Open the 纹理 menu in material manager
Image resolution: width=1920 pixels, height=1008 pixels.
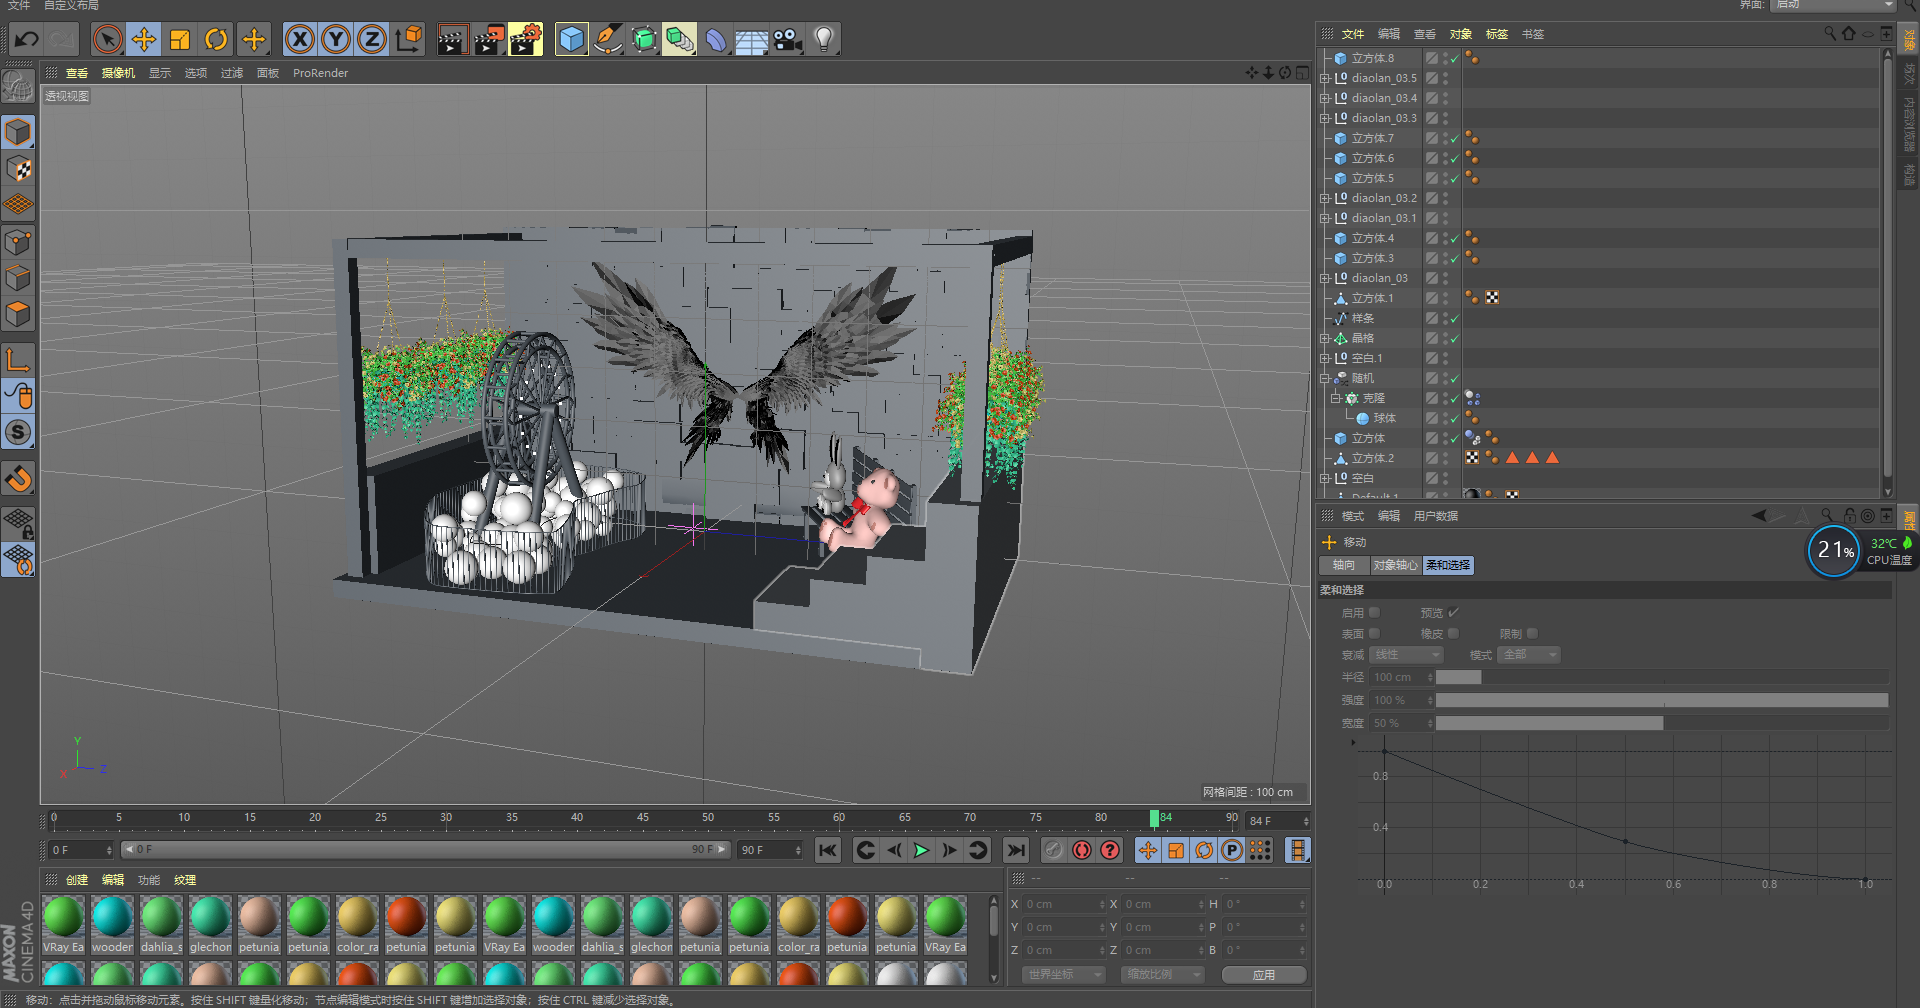(185, 880)
